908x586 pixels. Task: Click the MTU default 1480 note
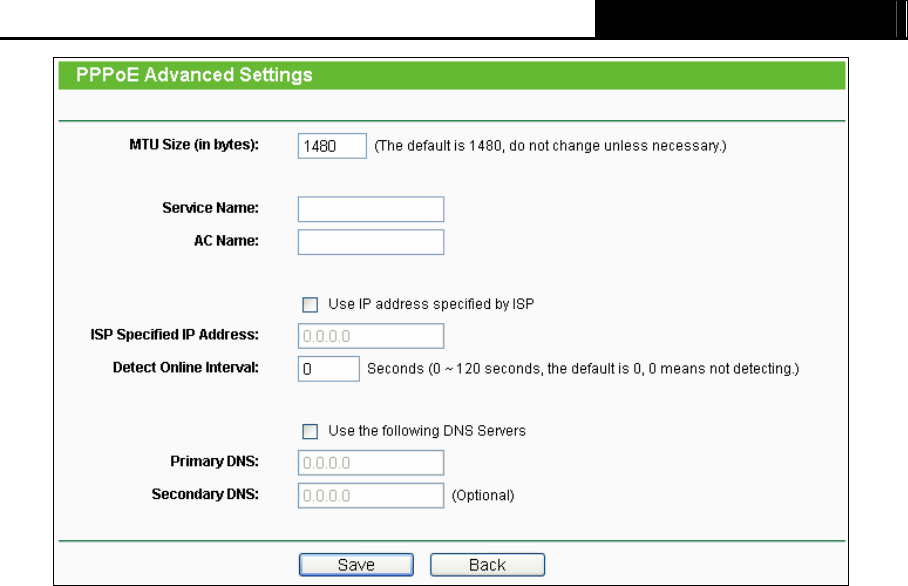(x=550, y=145)
